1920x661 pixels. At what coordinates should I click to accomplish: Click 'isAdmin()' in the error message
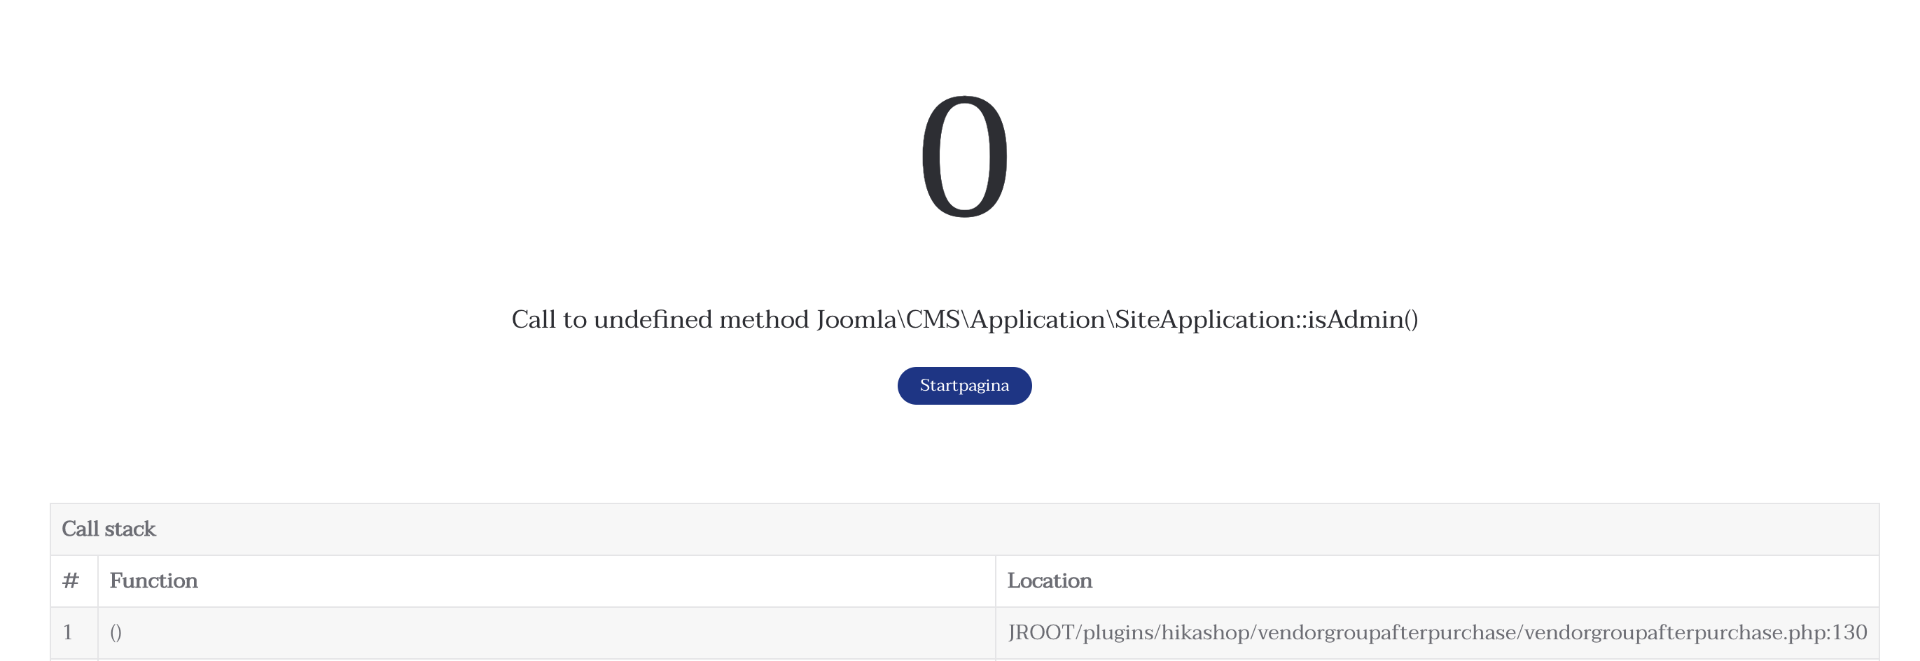tap(1363, 320)
